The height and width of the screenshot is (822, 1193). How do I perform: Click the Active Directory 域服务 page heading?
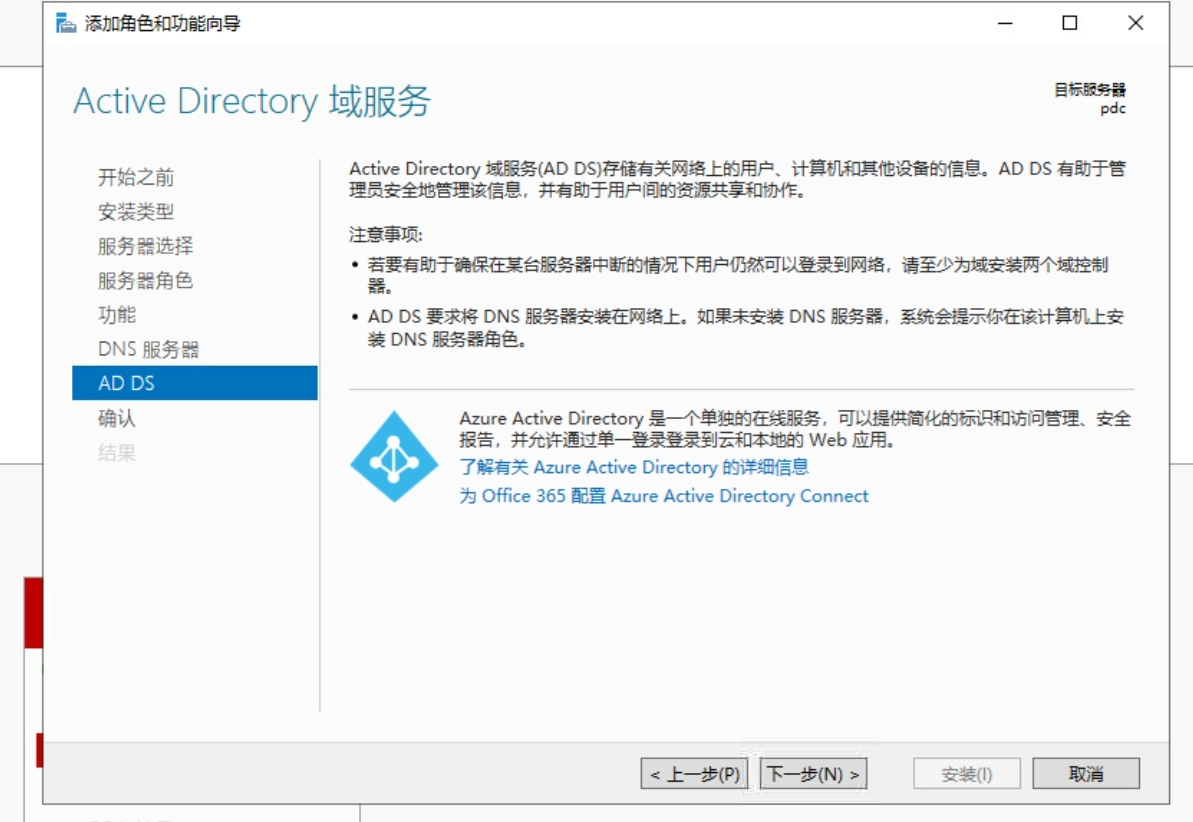click(252, 101)
